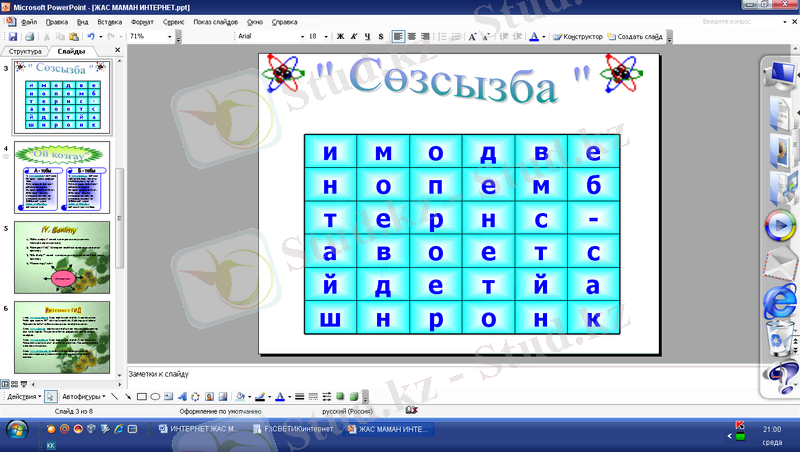
Task: Click the Print icon in the toolbar
Action: (x=29, y=36)
